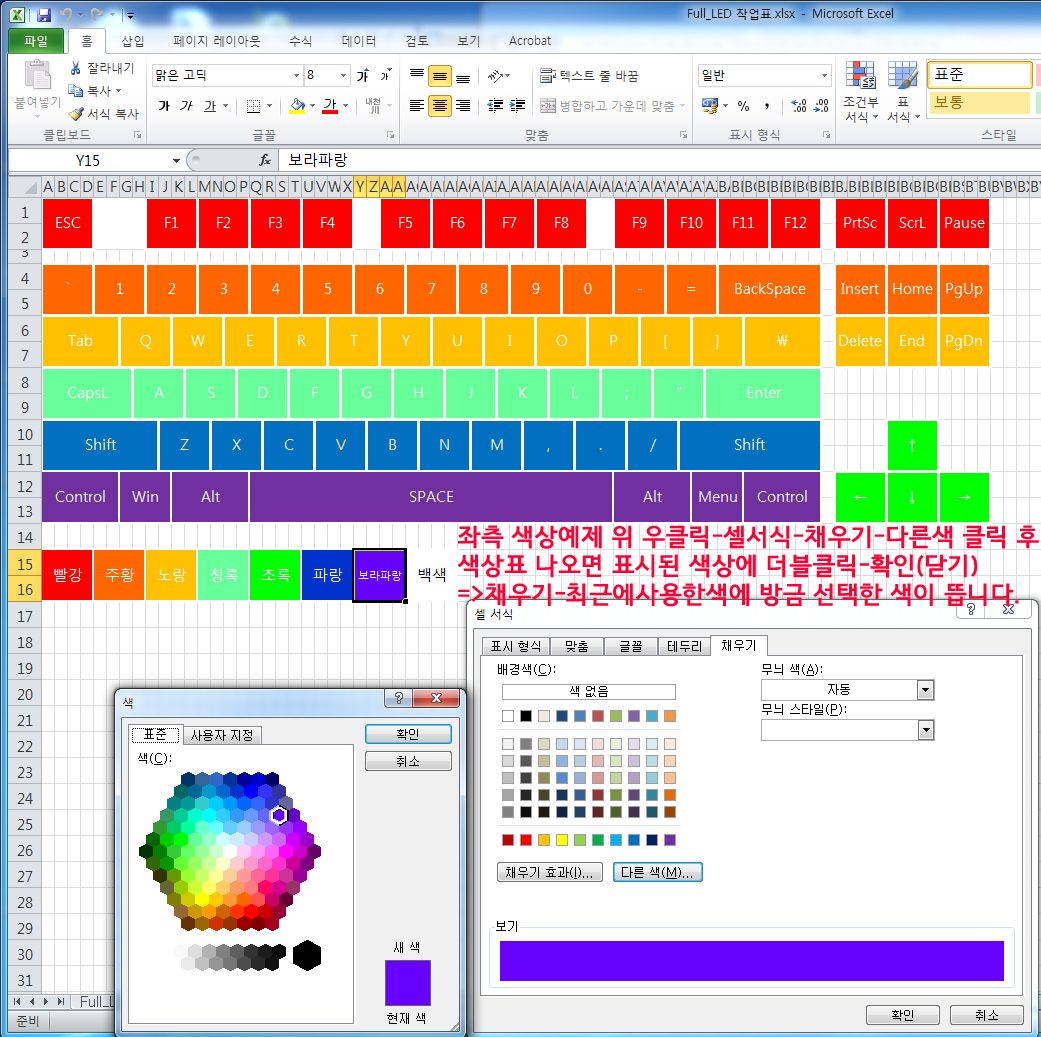Image resolution: width=1041 pixels, height=1037 pixels.
Task: Open pattern style (무늬 스타일) dropdown
Action: pos(925,730)
